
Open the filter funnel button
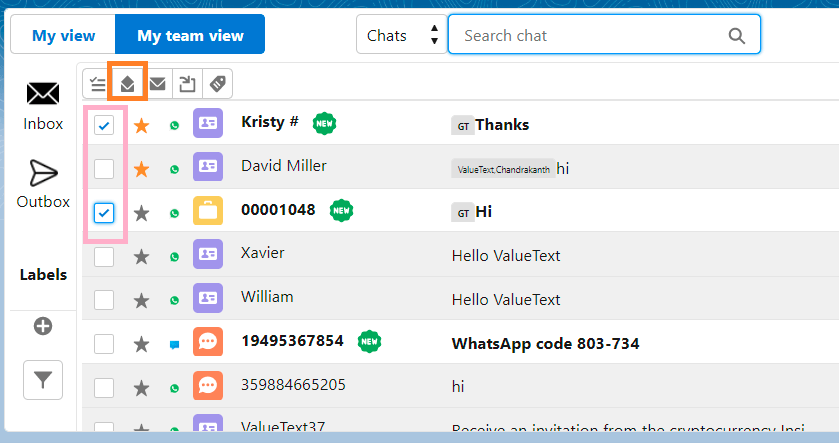(43, 380)
